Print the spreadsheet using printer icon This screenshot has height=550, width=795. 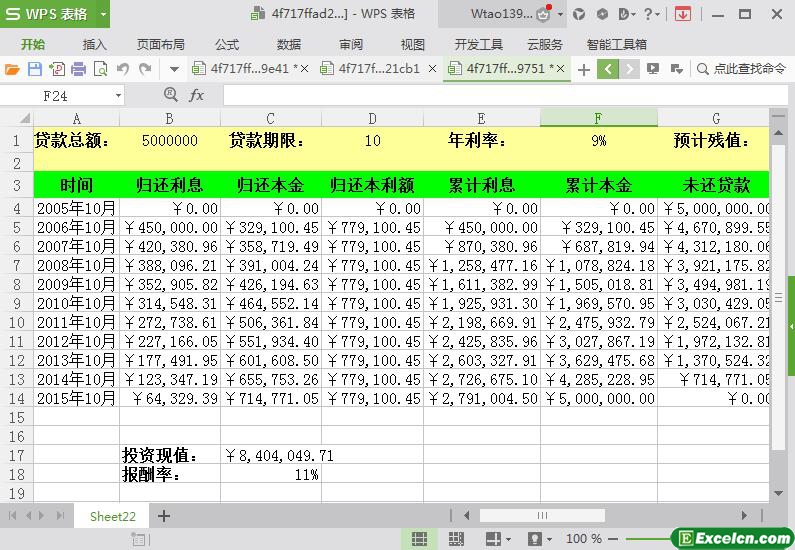tap(78, 68)
